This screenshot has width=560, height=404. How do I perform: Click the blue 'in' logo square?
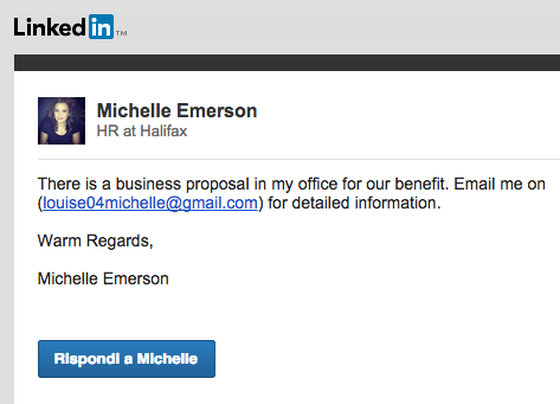tap(101, 27)
